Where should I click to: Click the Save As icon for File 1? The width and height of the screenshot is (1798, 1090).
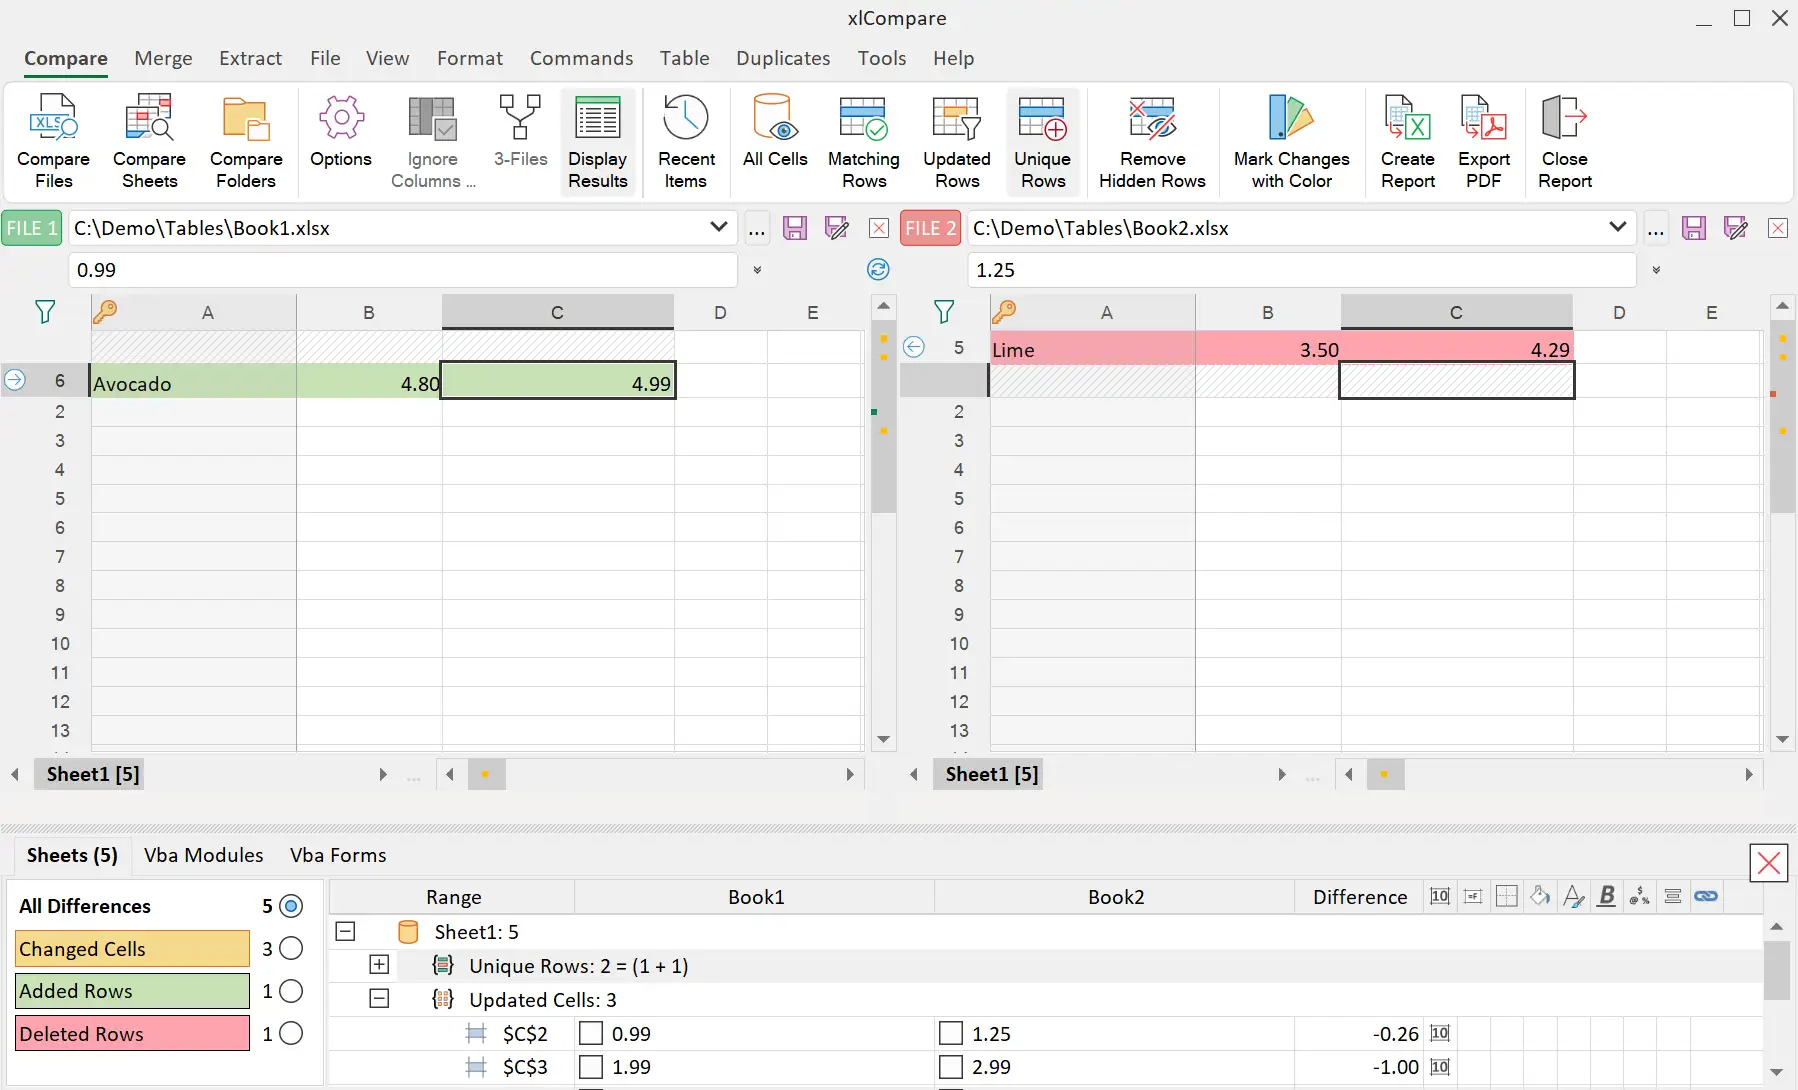[x=837, y=228]
